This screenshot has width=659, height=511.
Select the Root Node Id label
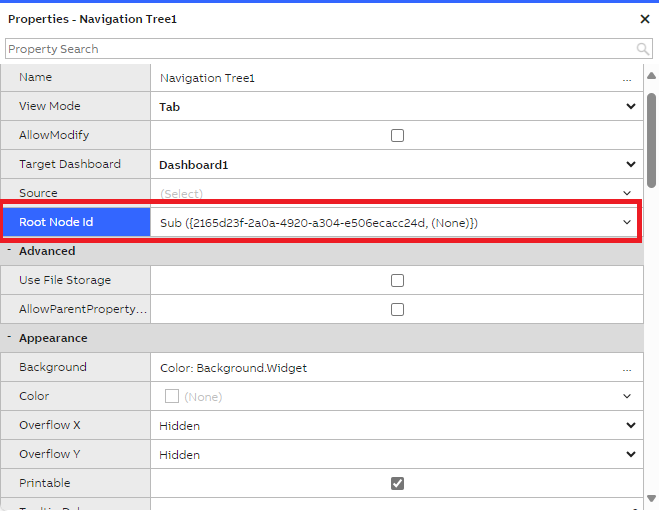56,222
